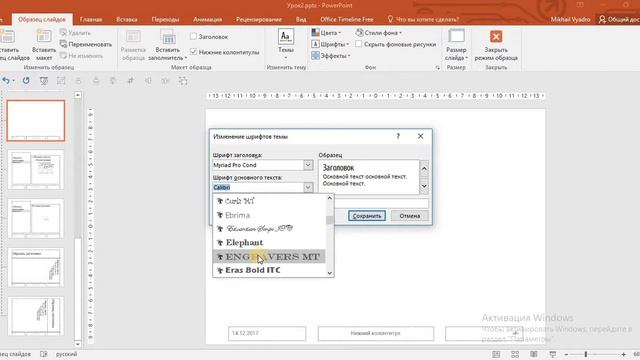The image size is (640, 360).
Task: Click the Undo arrow in toolbar
Action: [6, 81]
